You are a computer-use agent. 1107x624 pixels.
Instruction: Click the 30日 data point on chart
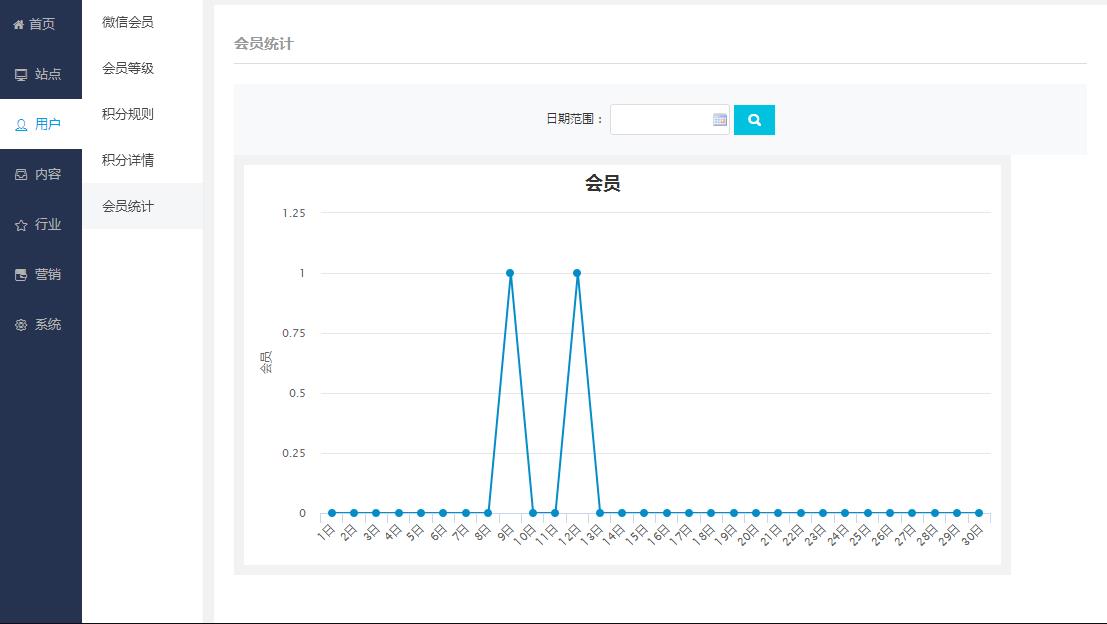(979, 513)
